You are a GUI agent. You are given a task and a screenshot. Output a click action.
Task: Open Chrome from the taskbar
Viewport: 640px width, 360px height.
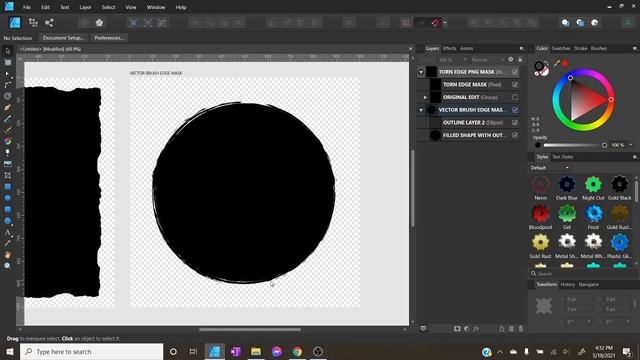click(x=297, y=351)
